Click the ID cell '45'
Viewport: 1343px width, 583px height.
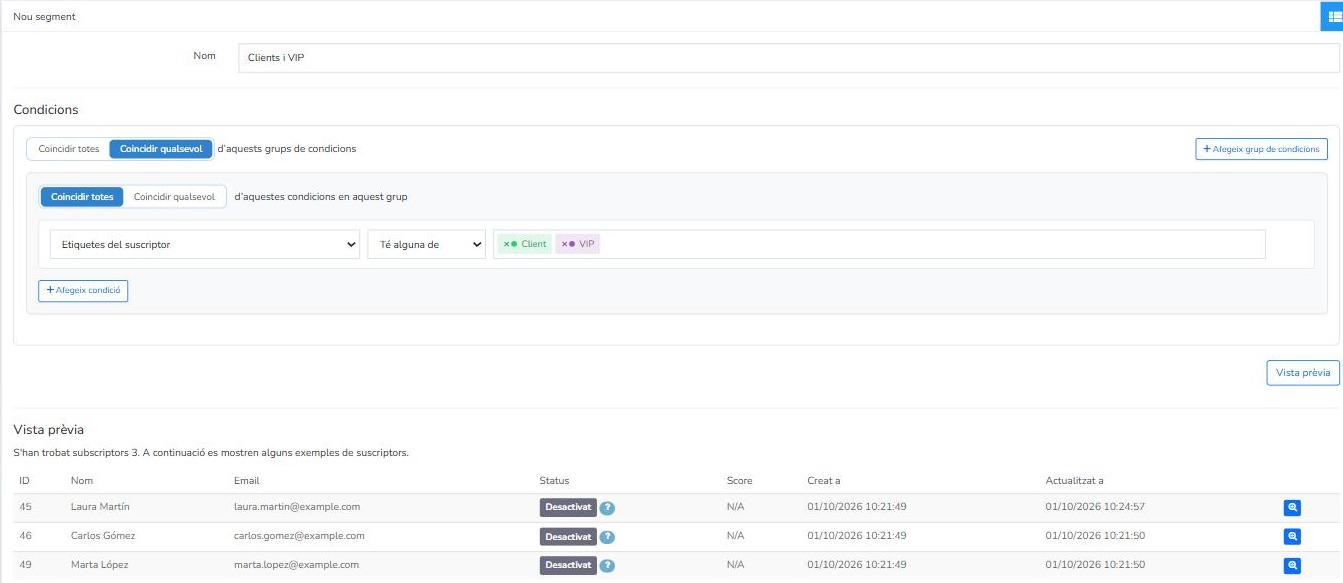coord(26,507)
